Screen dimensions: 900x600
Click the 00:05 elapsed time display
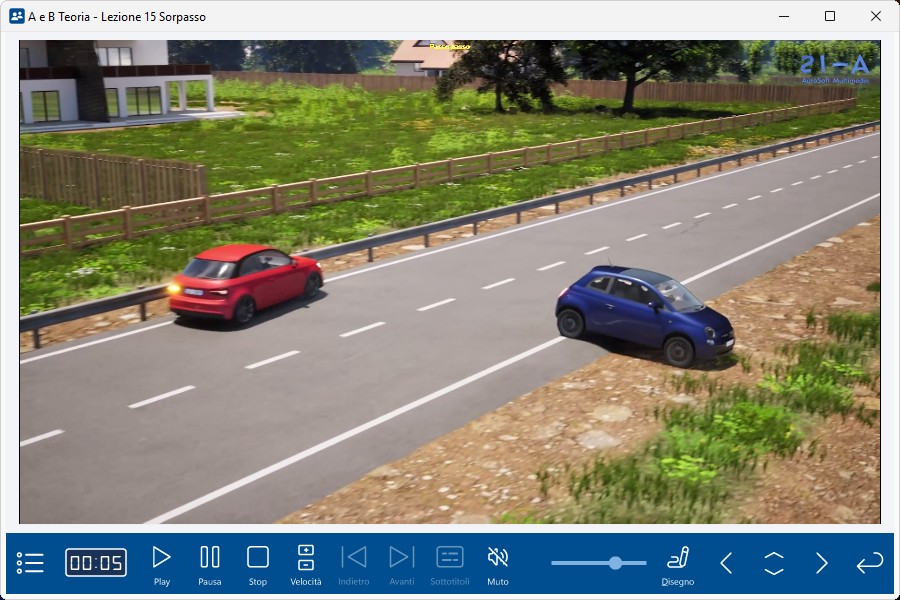tap(96, 563)
